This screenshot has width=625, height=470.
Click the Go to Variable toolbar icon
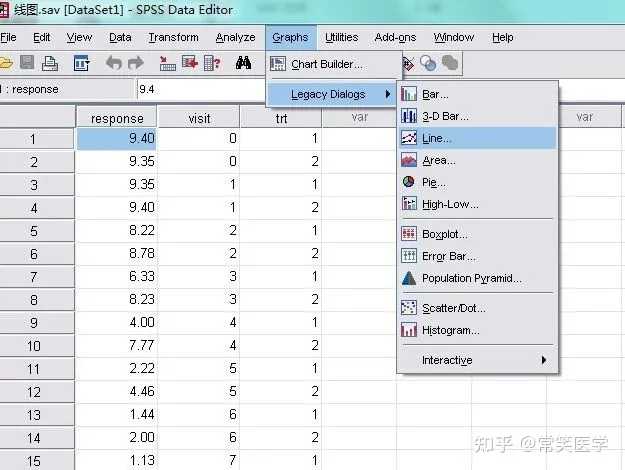point(190,63)
